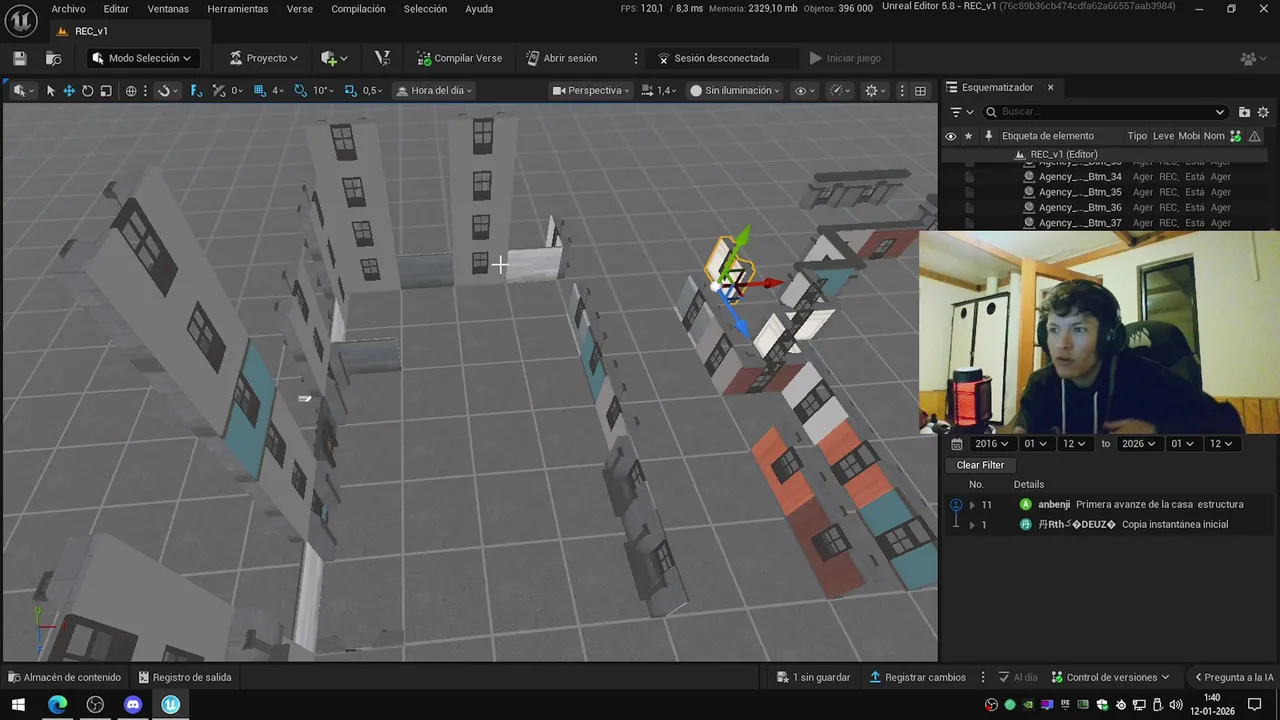Click the source control status column icon
1280x720 pixels.
[x=1235, y=136]
